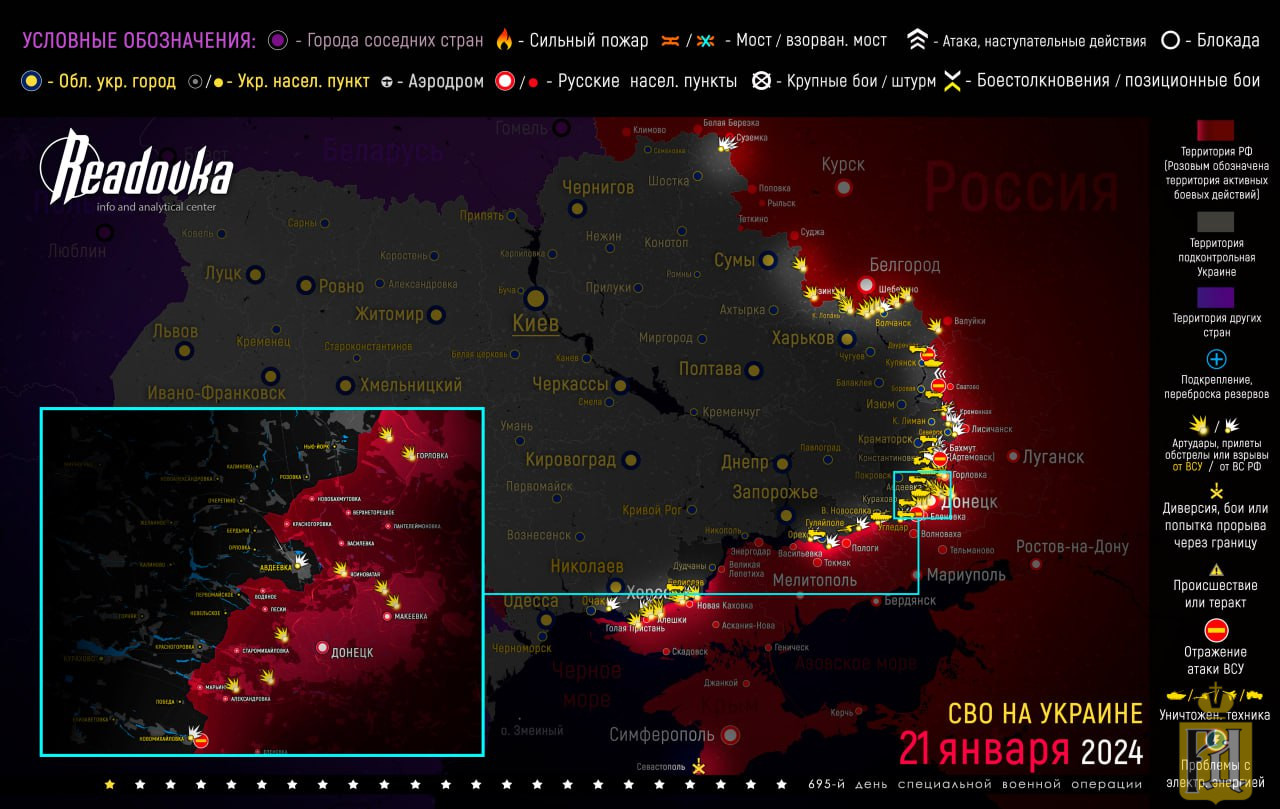Pick the purple other countries territory swatch
1280x809 pixels.
click(1216, 298)
